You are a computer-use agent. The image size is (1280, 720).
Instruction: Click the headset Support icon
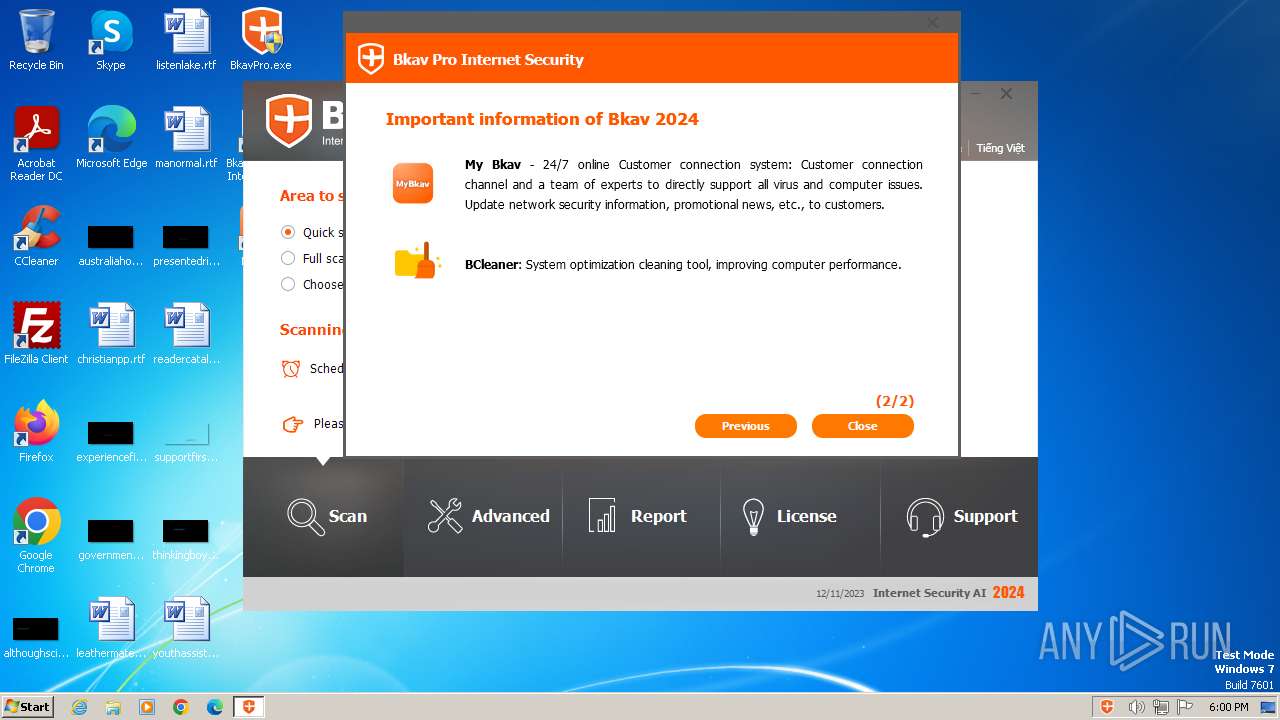(x=925, y=517)
